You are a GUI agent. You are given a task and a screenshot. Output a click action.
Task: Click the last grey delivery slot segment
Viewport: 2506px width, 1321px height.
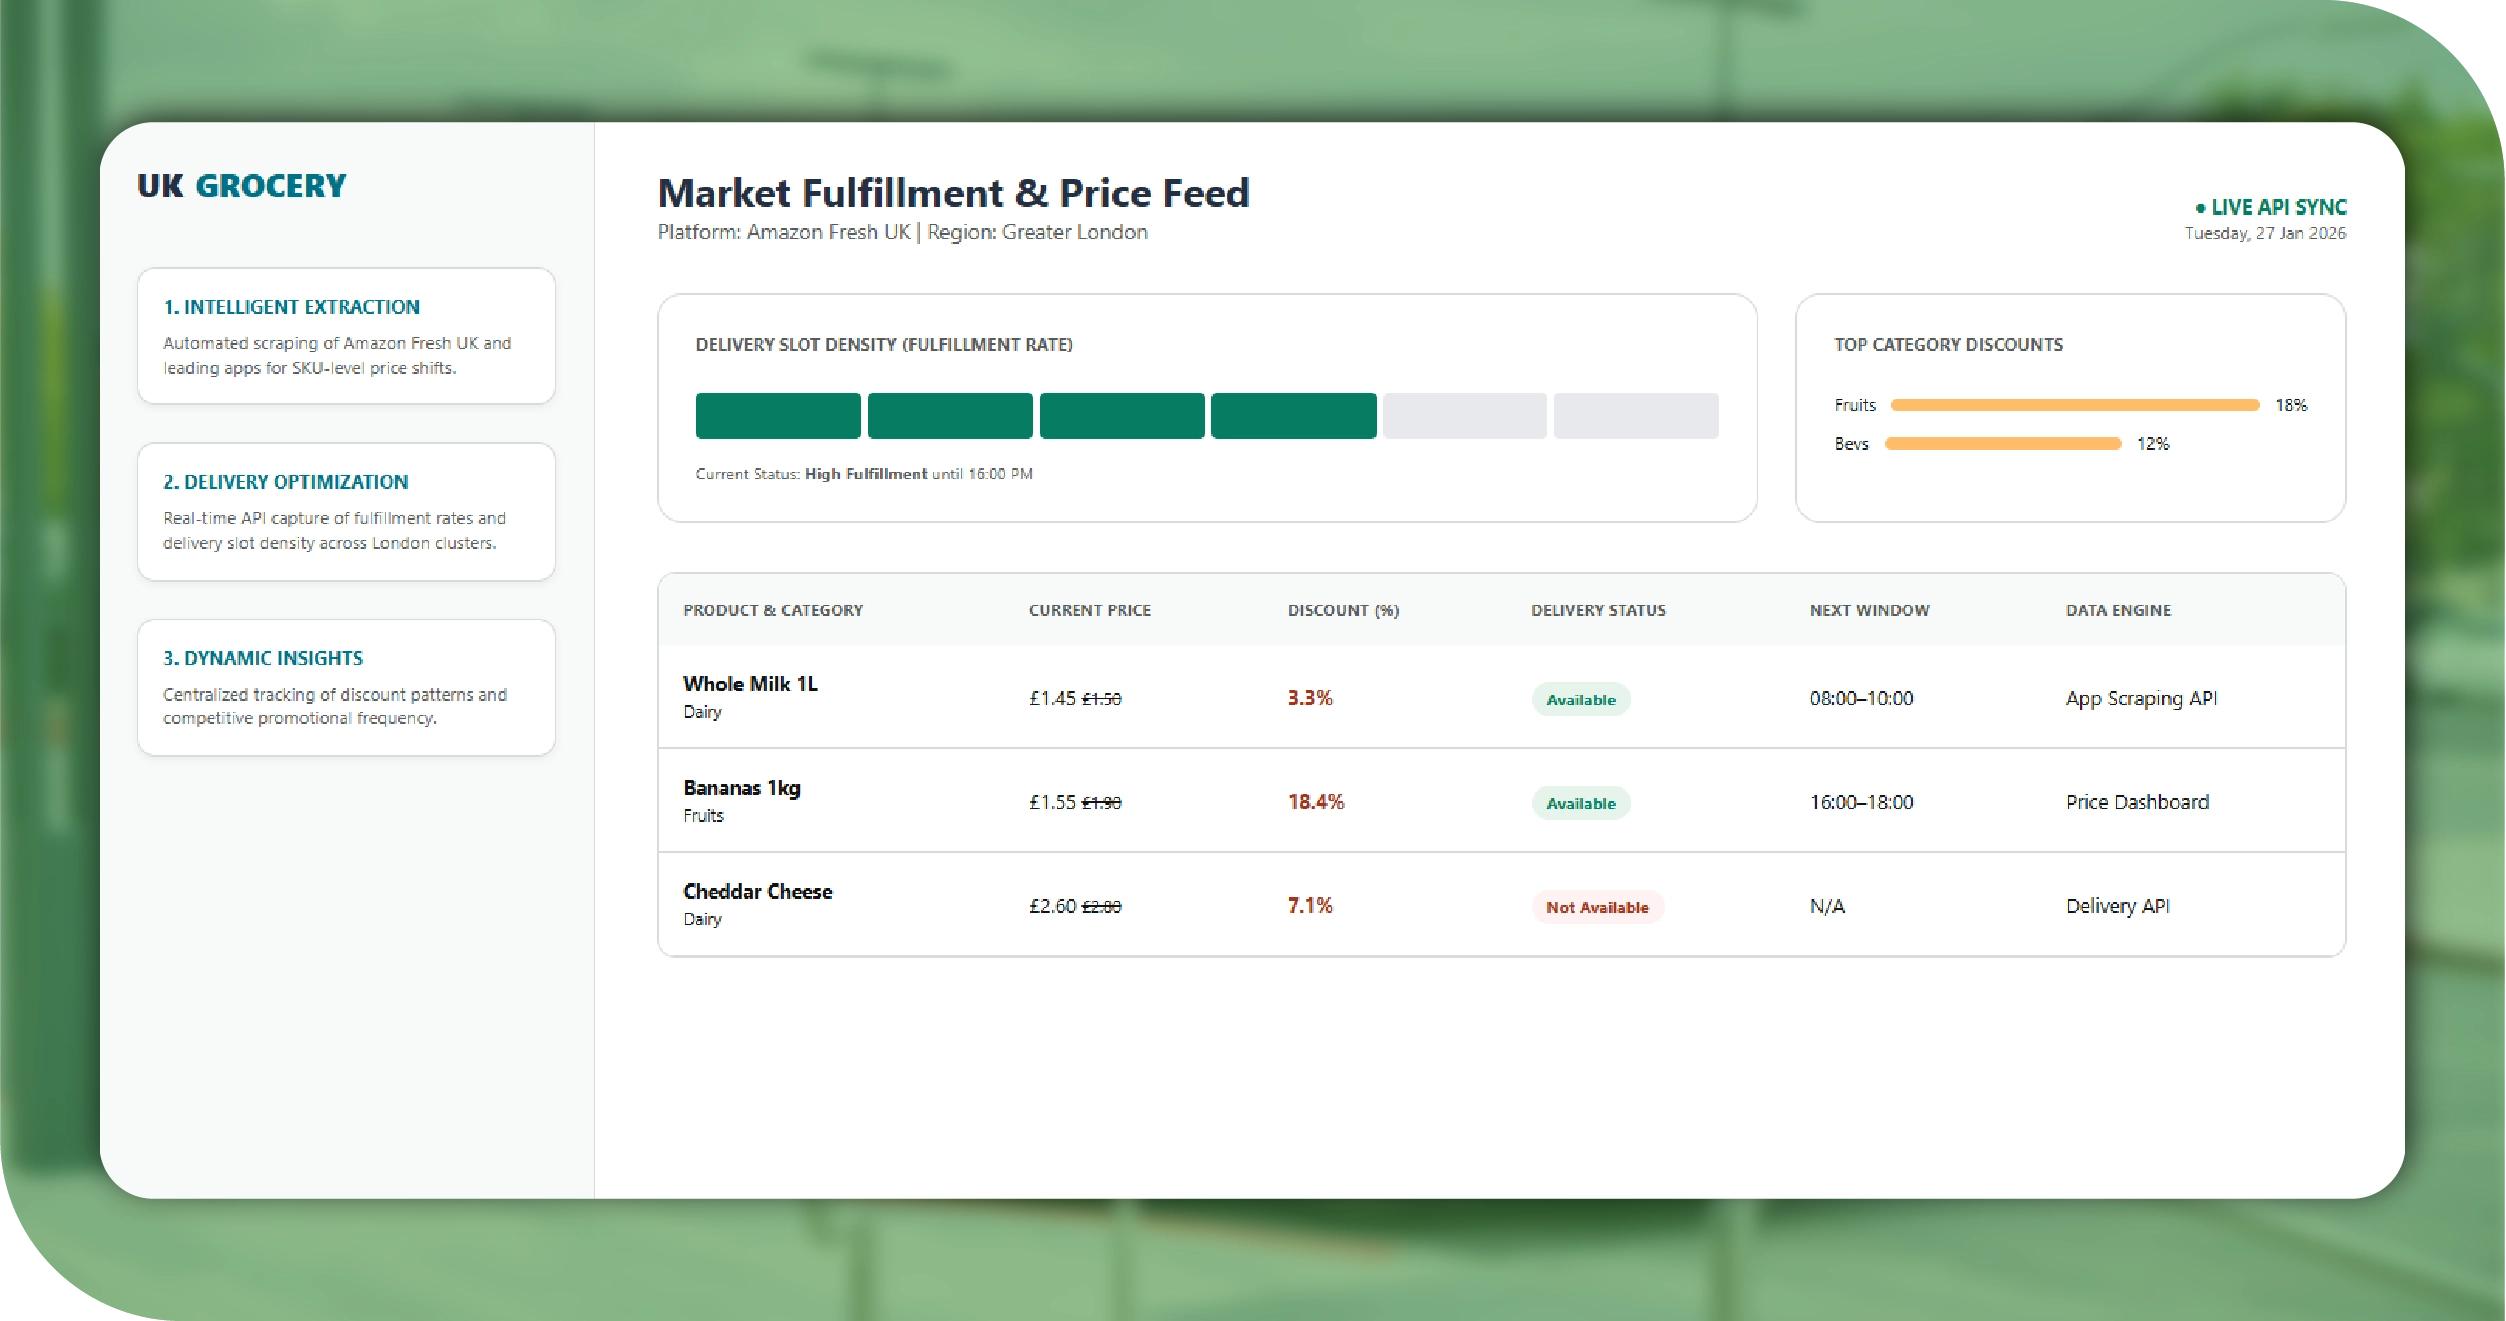[1635, 416]
